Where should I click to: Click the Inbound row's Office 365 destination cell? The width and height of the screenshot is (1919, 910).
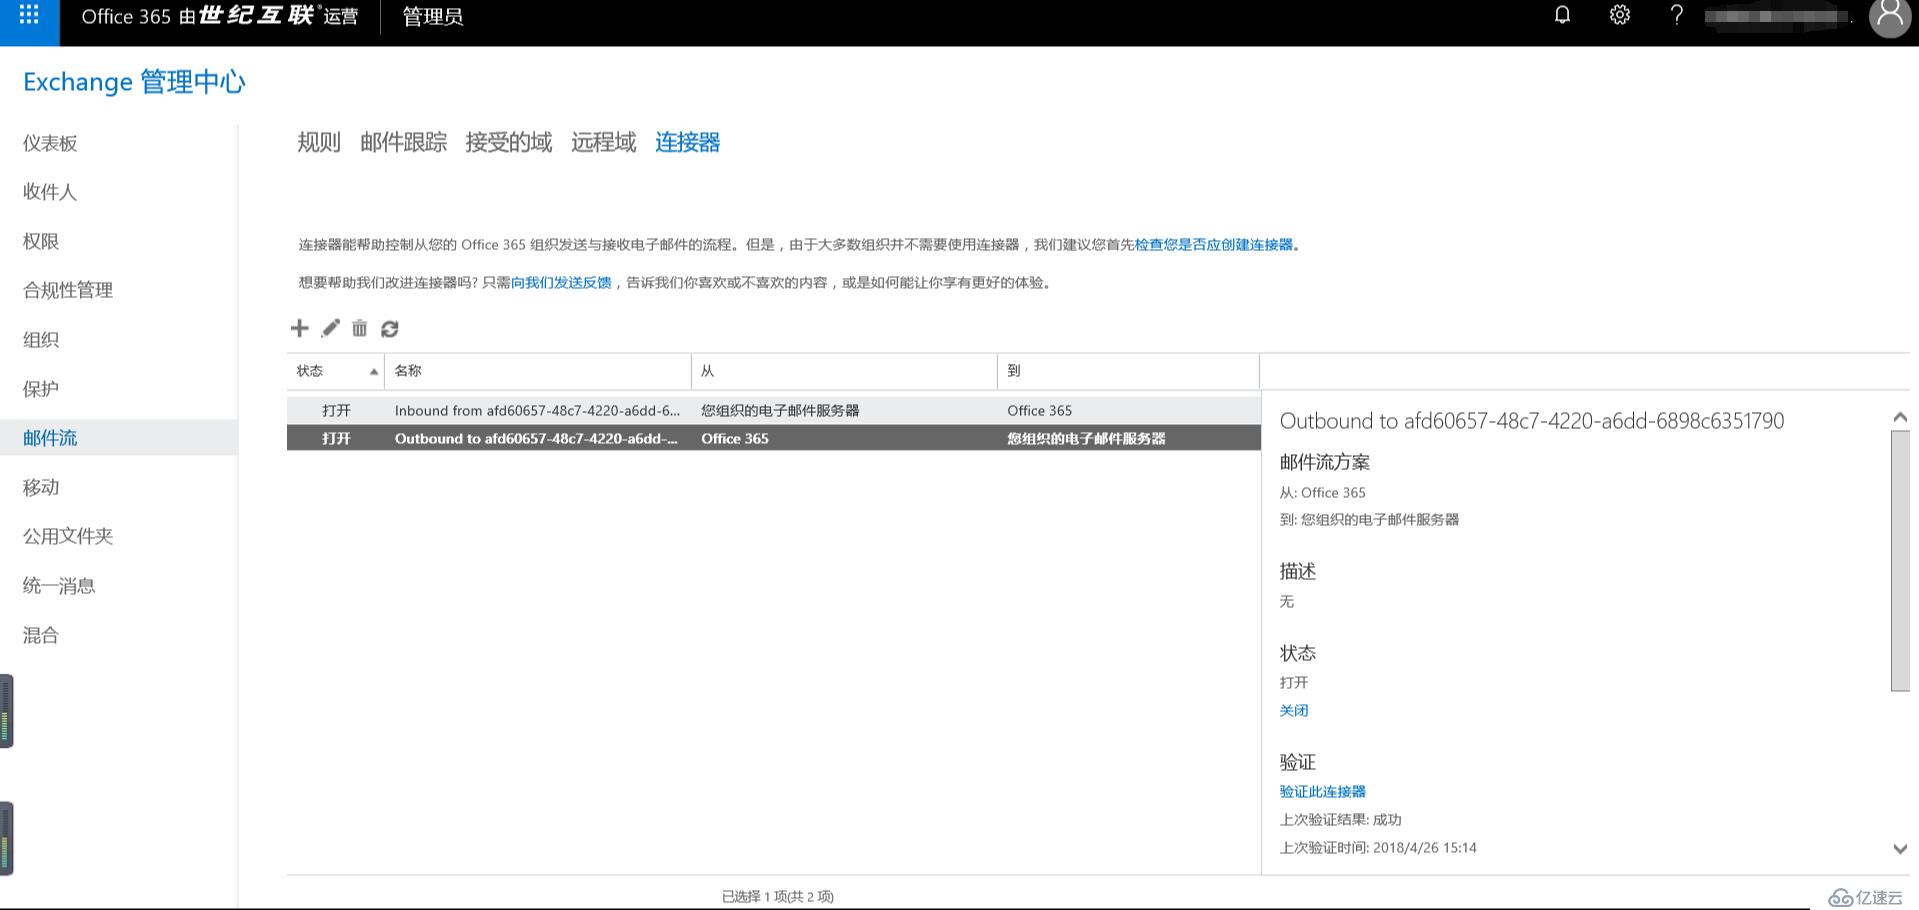pyautogui.click(x=1039, y=410)
